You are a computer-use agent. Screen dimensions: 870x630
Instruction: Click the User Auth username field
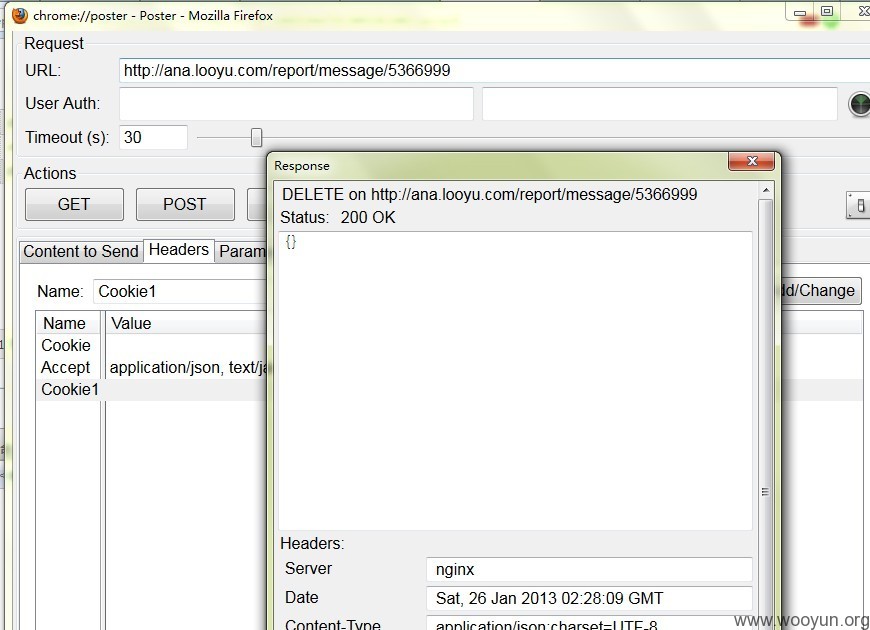coord(296,104)
